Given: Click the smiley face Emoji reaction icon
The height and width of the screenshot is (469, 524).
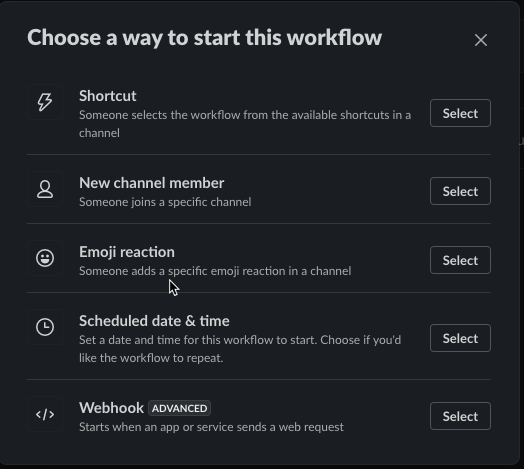Looking at the screenshot, I should click(x=45, y=258).
